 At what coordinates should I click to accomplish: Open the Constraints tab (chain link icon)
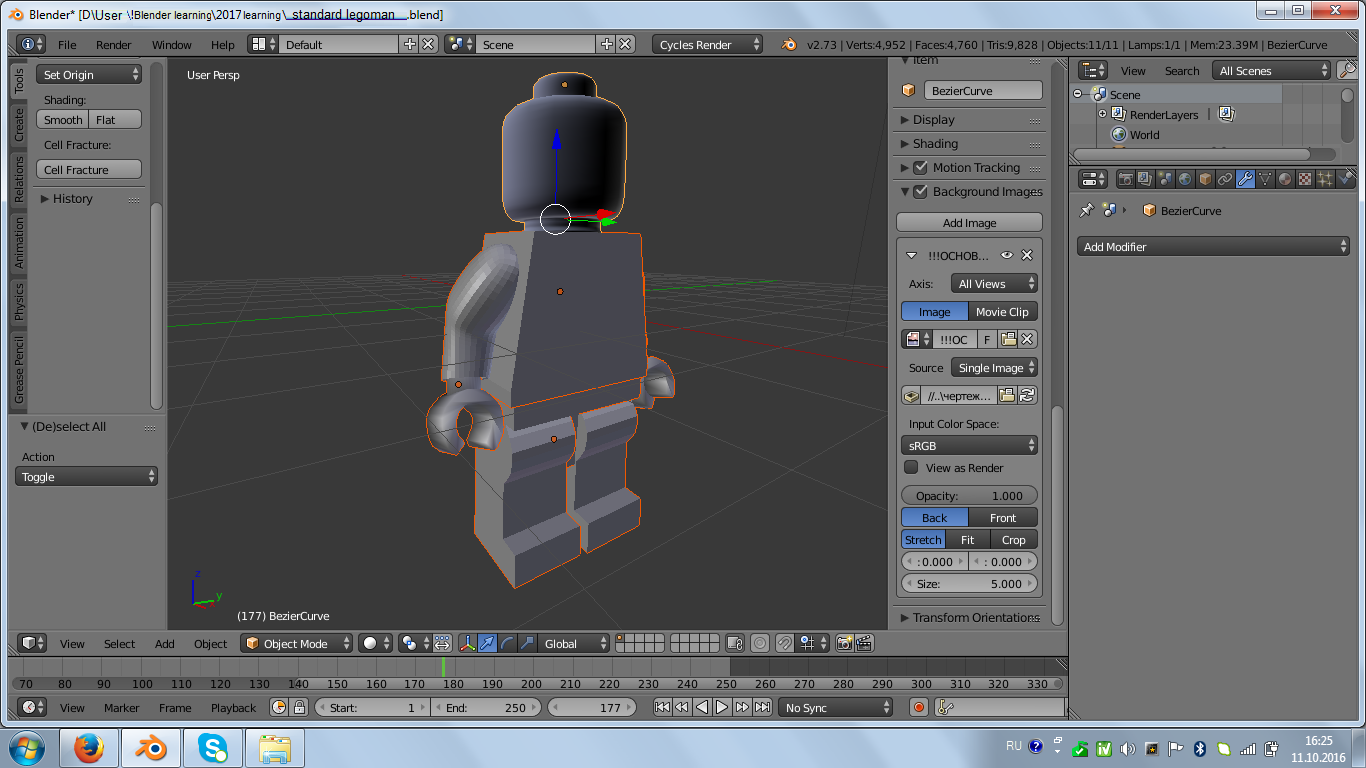coord(1227,178)
